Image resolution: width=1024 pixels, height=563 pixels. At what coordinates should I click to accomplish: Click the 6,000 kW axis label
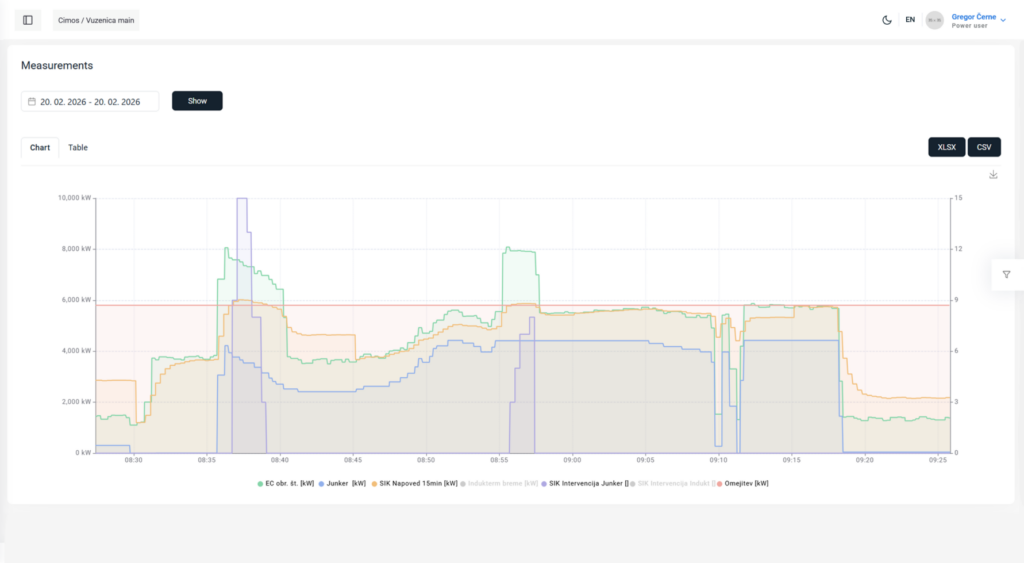76,300
